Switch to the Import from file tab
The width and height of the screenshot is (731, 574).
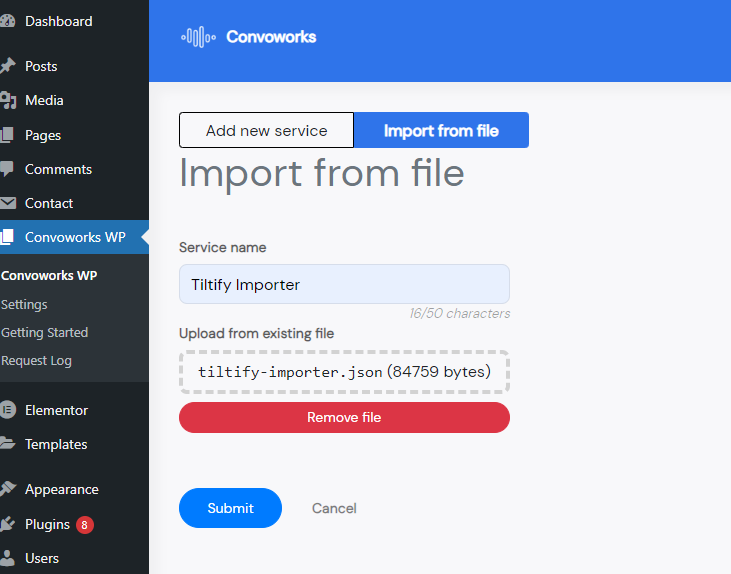click(441, 130)
